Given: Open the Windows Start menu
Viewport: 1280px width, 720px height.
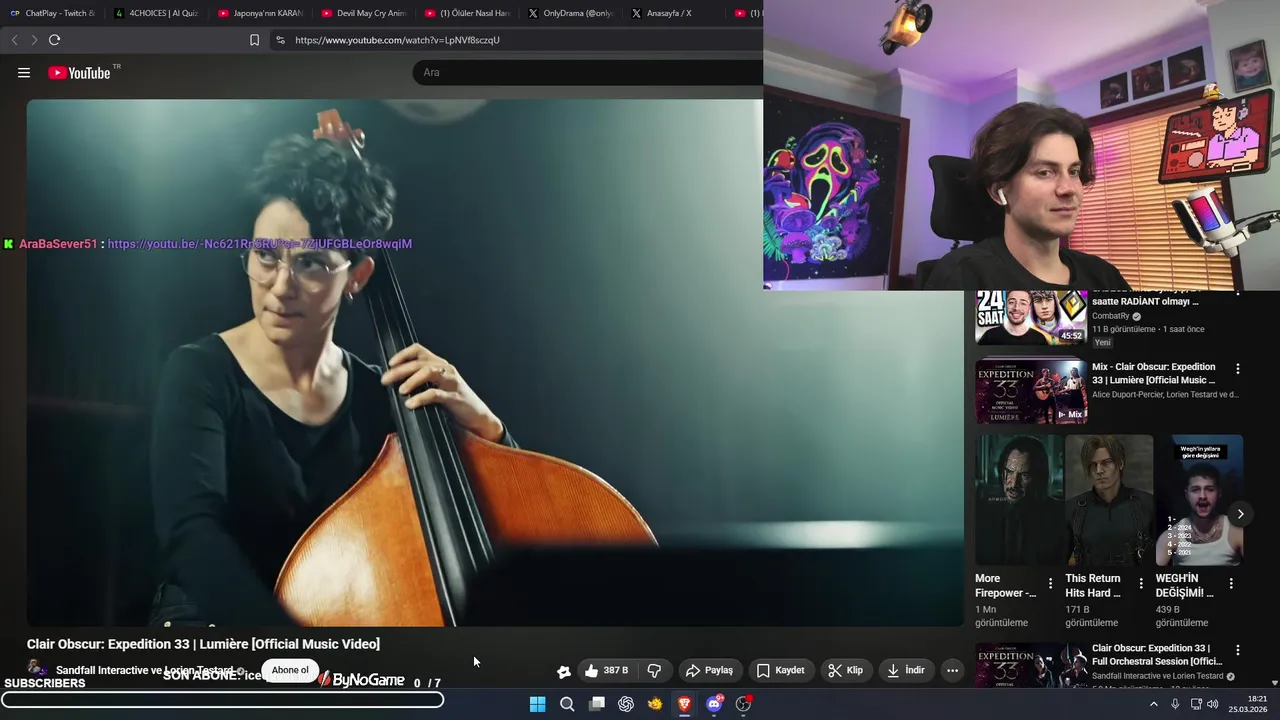Looking at the screenshot, I should [537, 704].
